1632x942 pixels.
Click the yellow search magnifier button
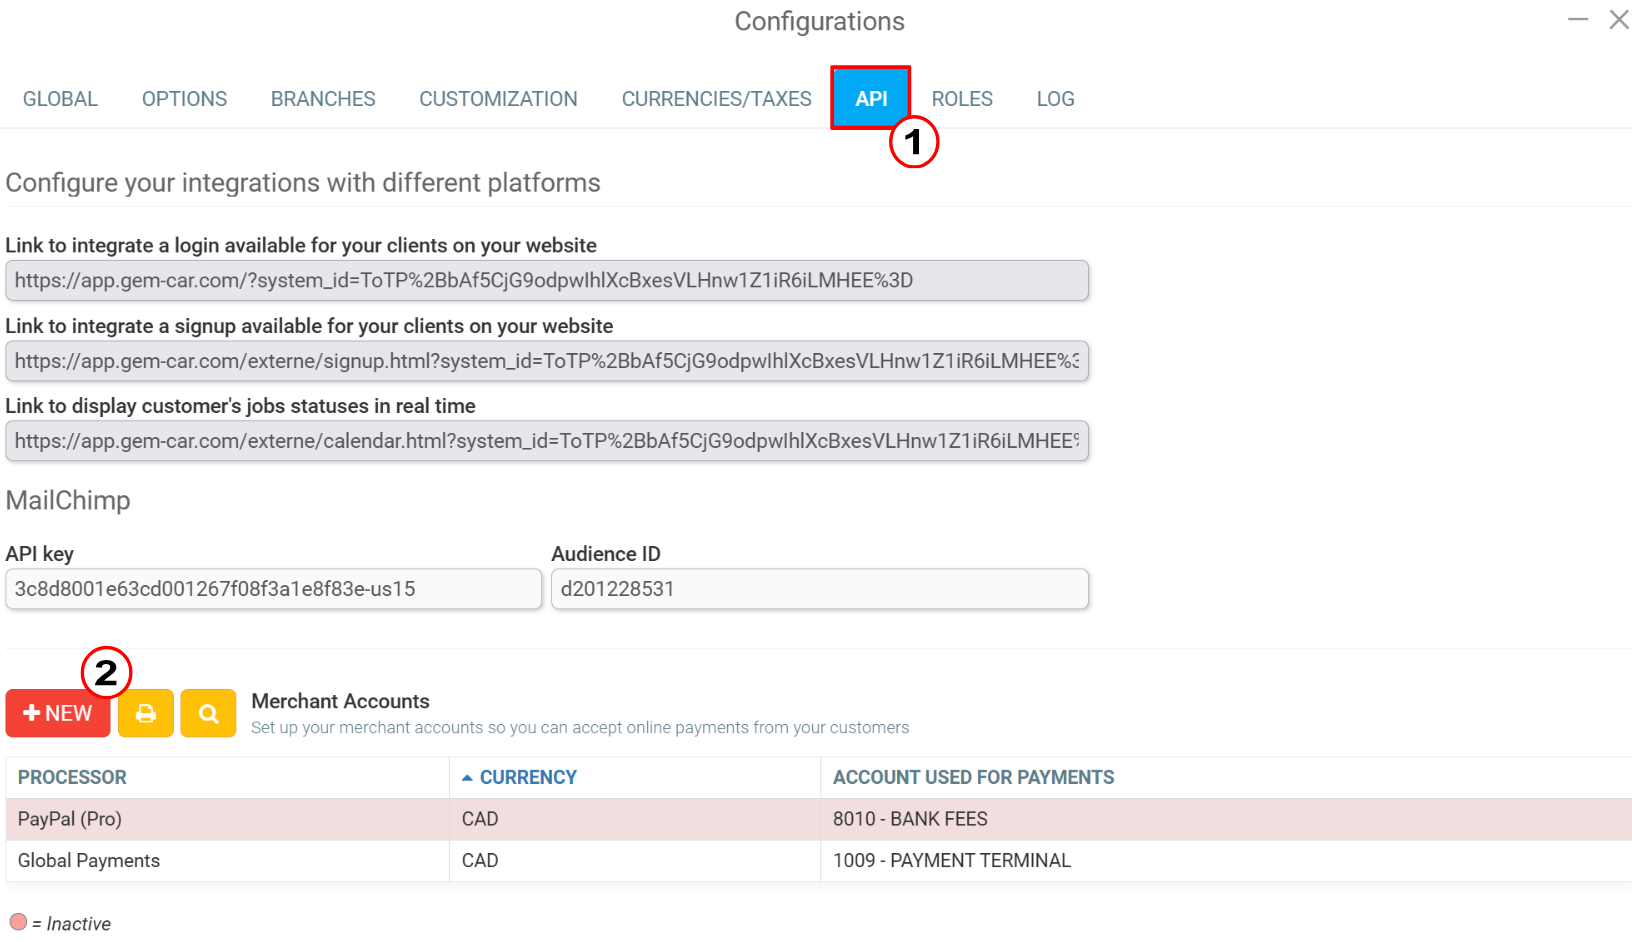(208, 713)
